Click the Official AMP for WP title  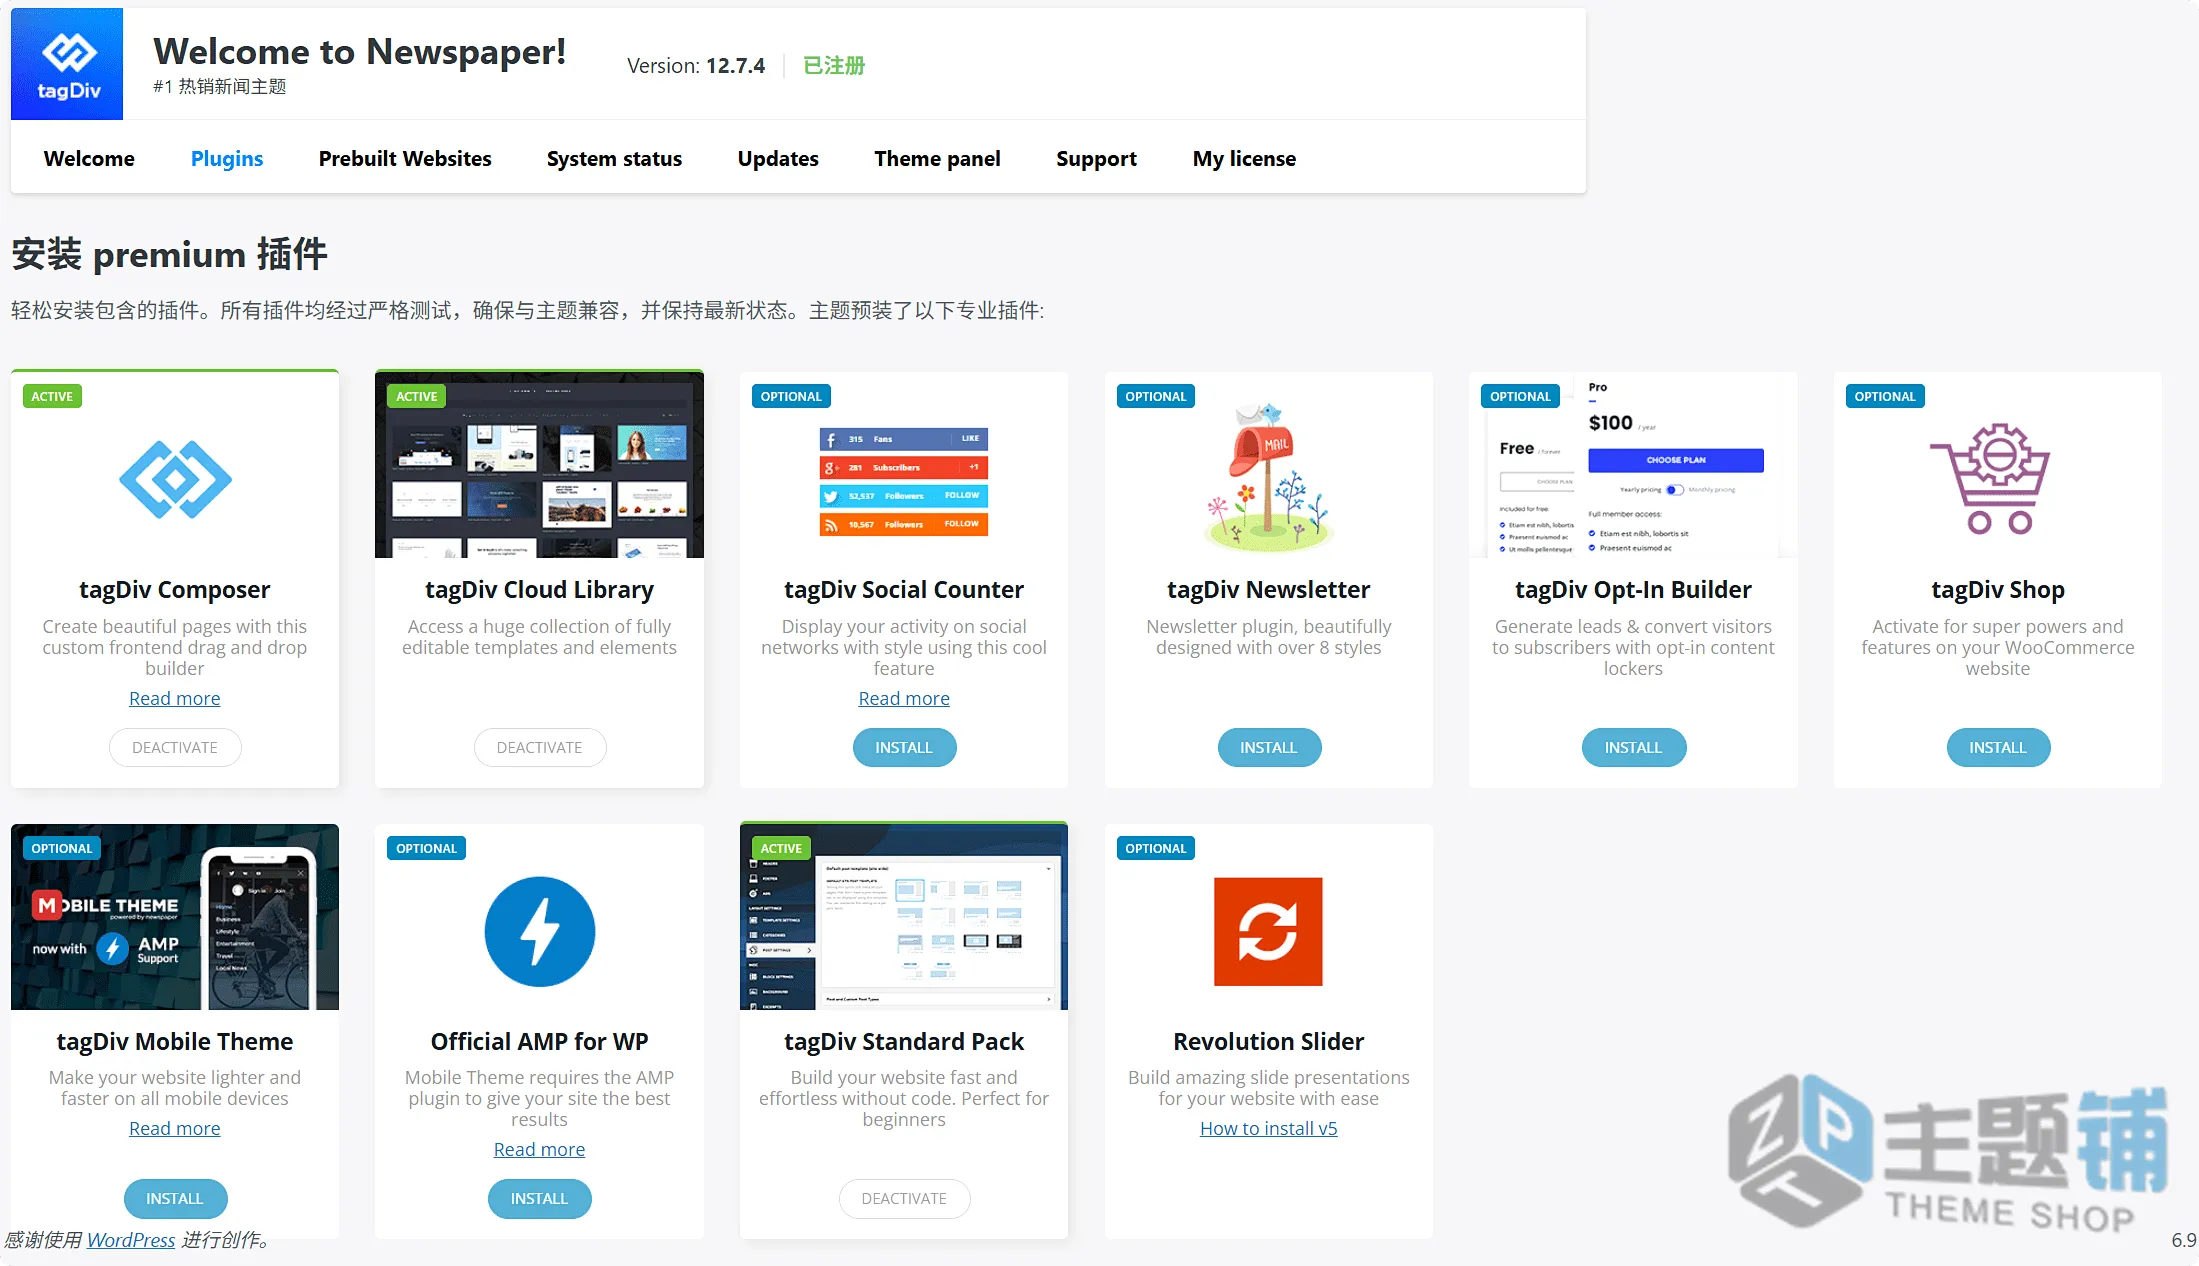coord(539,1041)
